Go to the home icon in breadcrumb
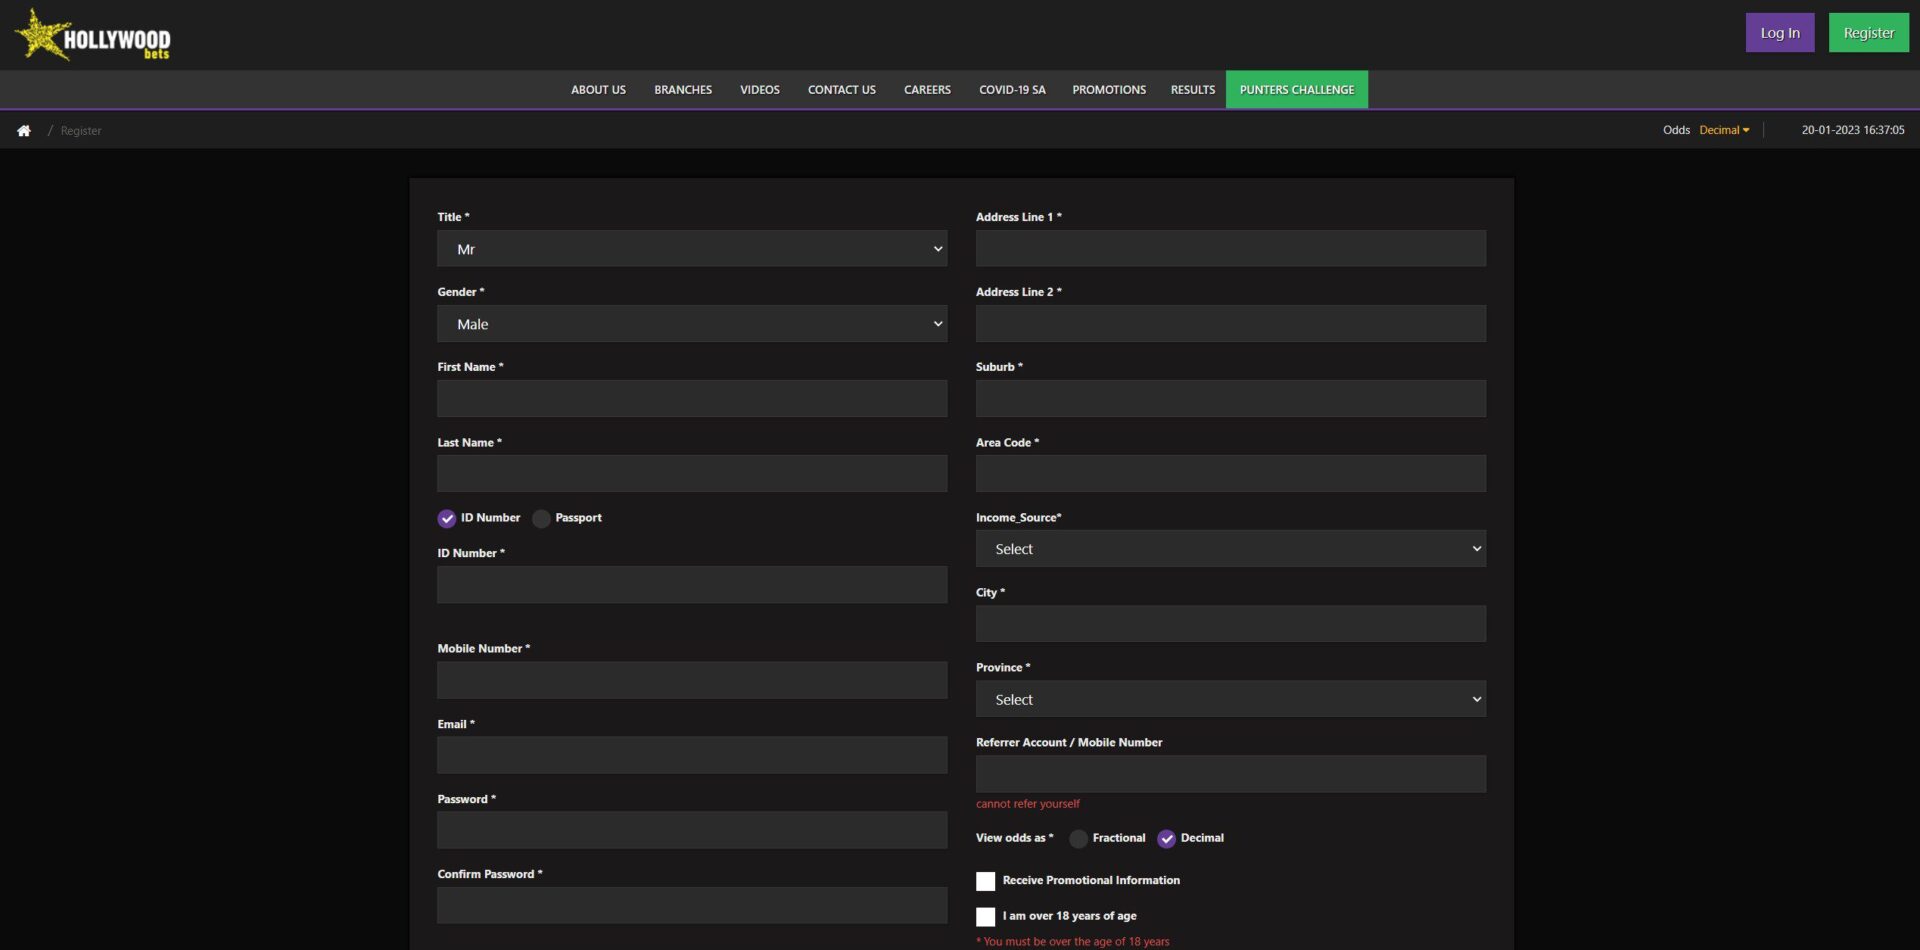 click(x=24, y=131)
